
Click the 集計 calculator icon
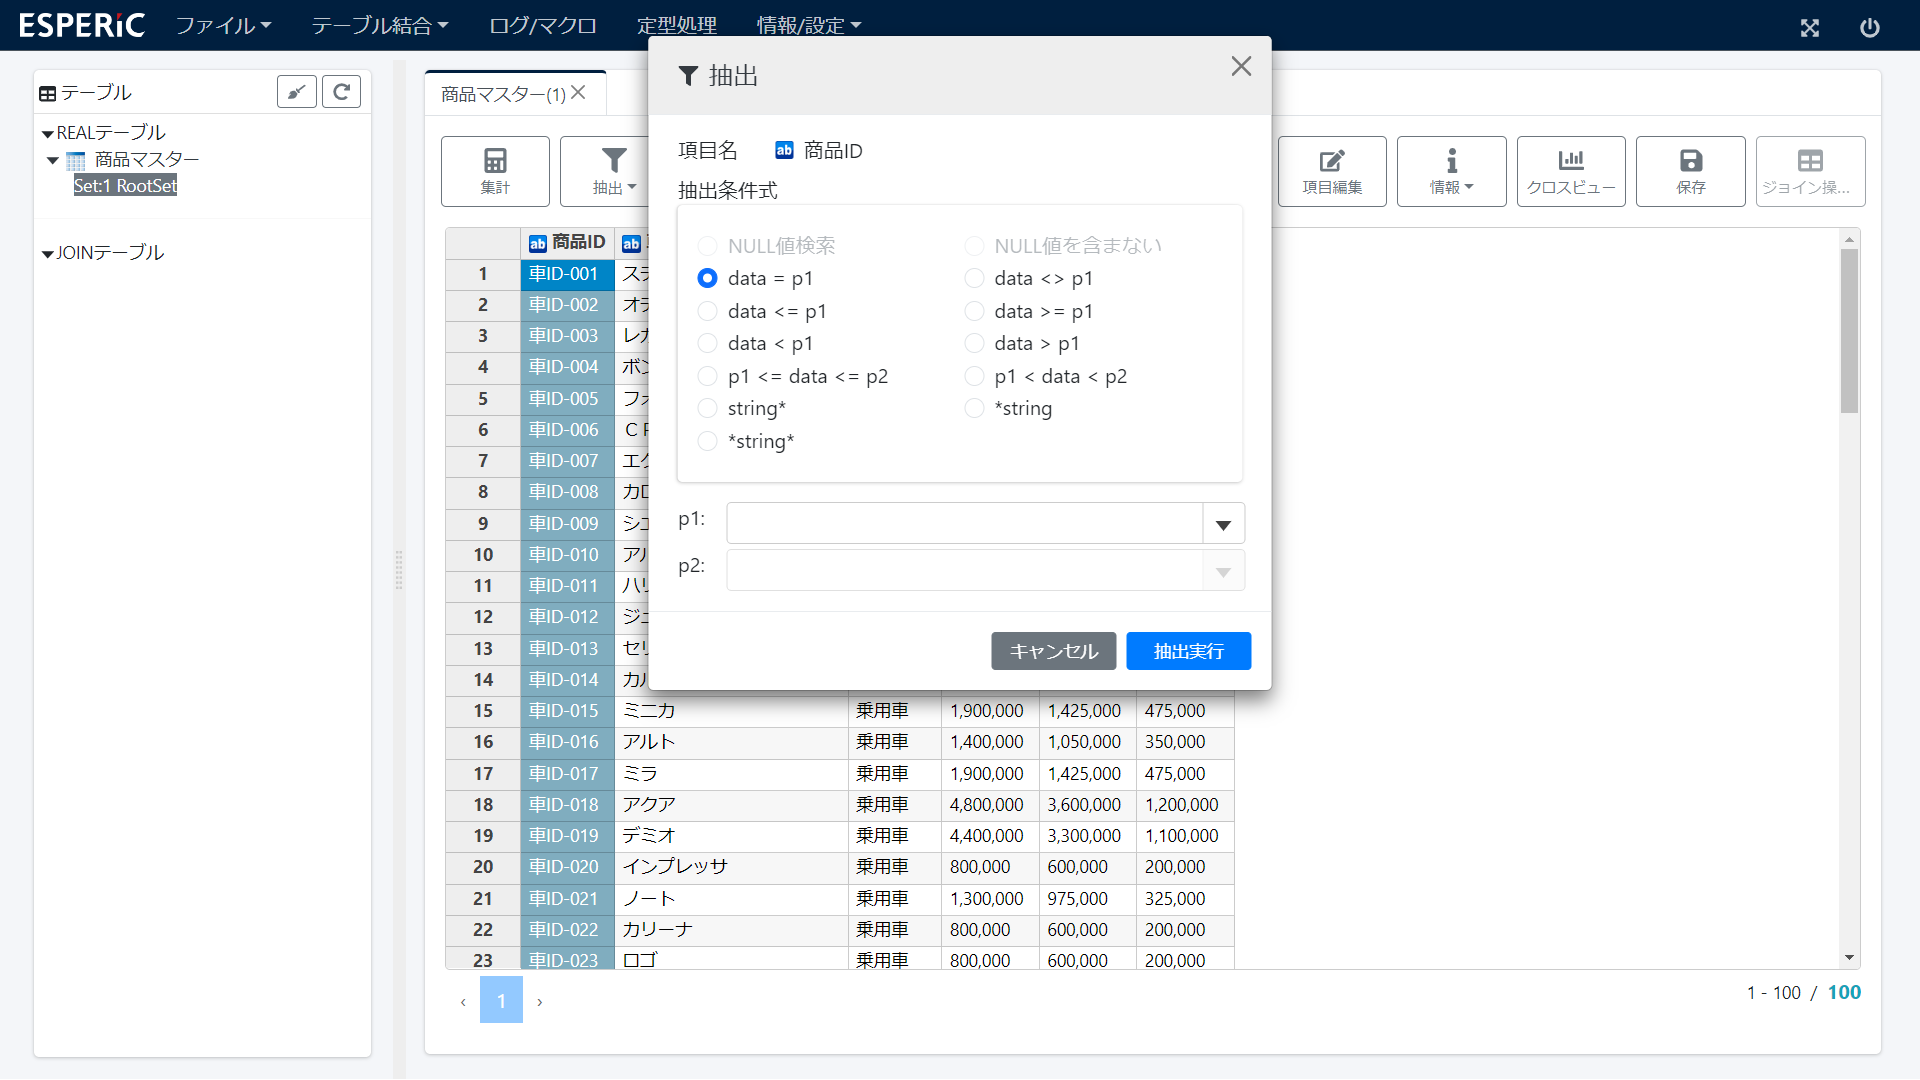(x=495, y=162)
